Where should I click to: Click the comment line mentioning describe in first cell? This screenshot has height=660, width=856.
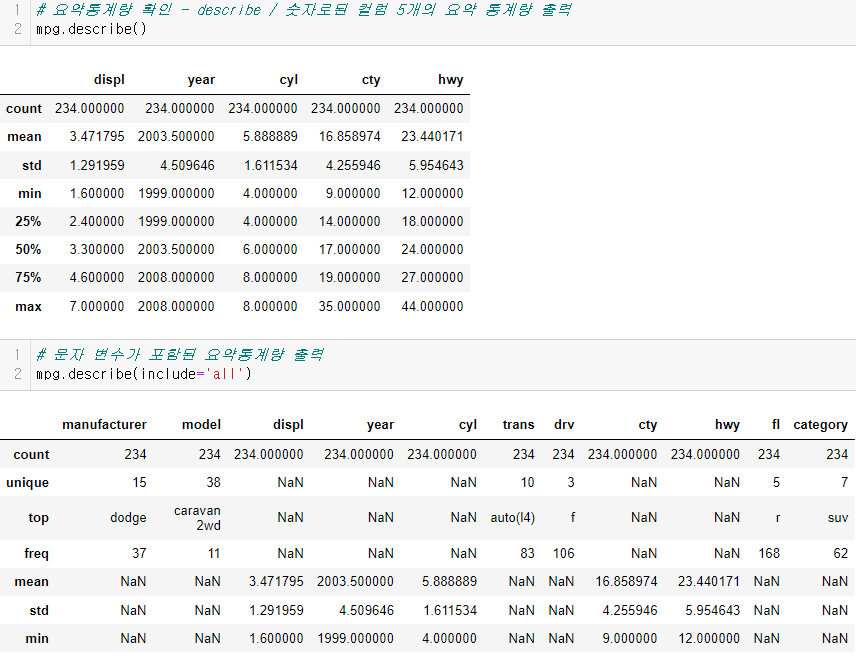coord(304,10)
